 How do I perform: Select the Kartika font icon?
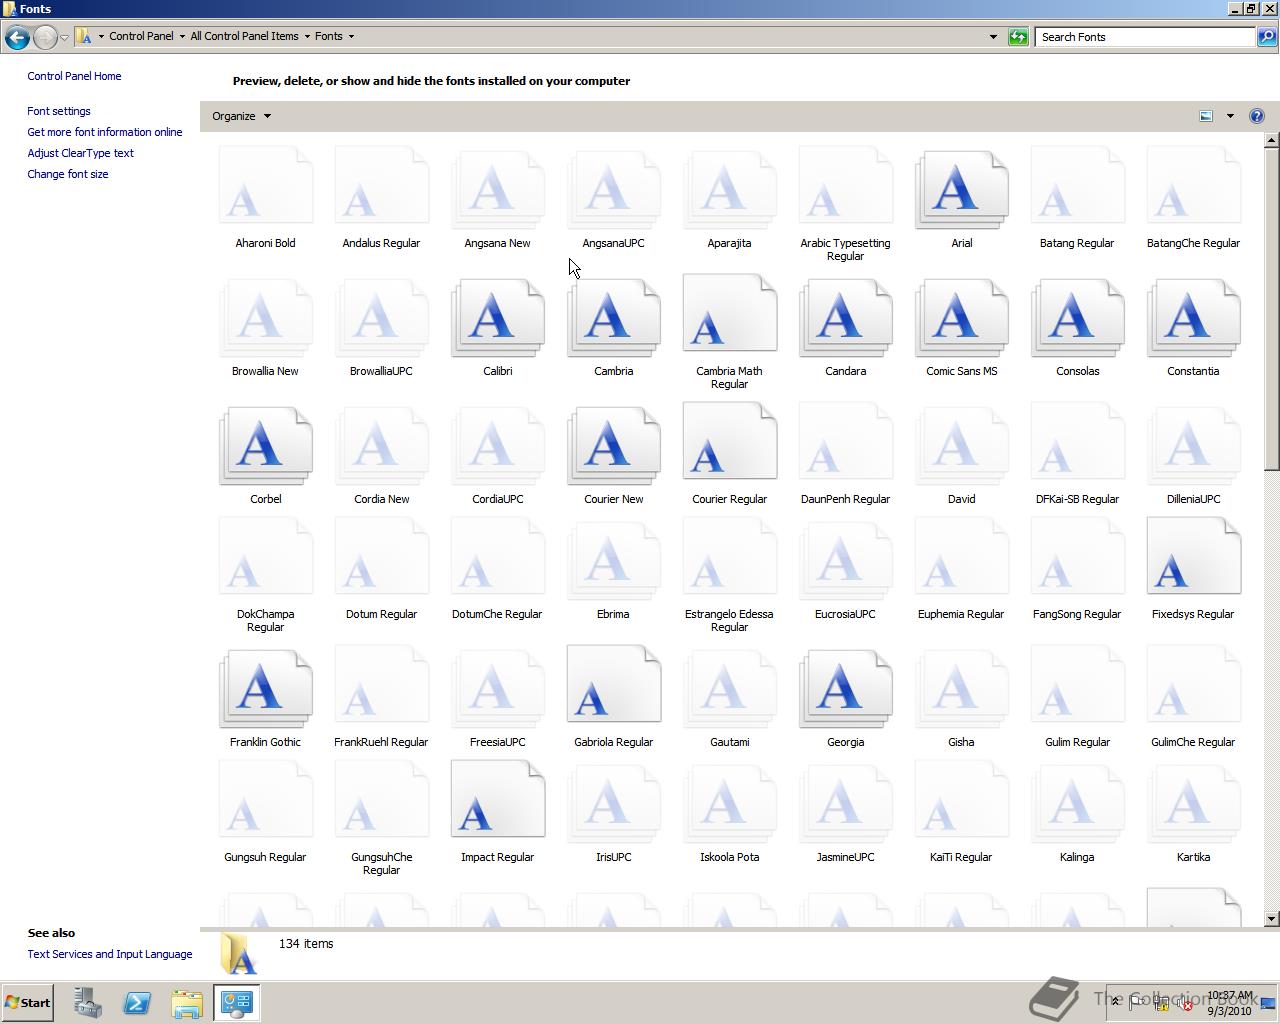1193,802
